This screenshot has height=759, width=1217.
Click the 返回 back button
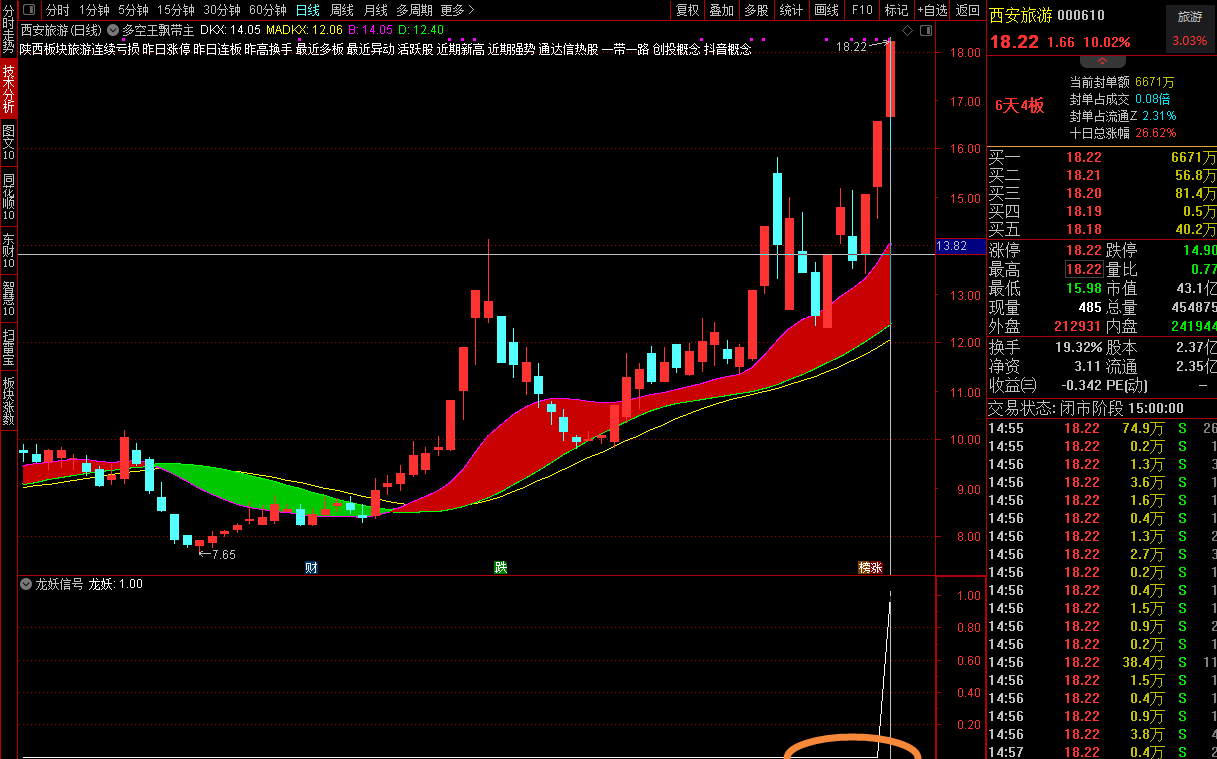967,10
